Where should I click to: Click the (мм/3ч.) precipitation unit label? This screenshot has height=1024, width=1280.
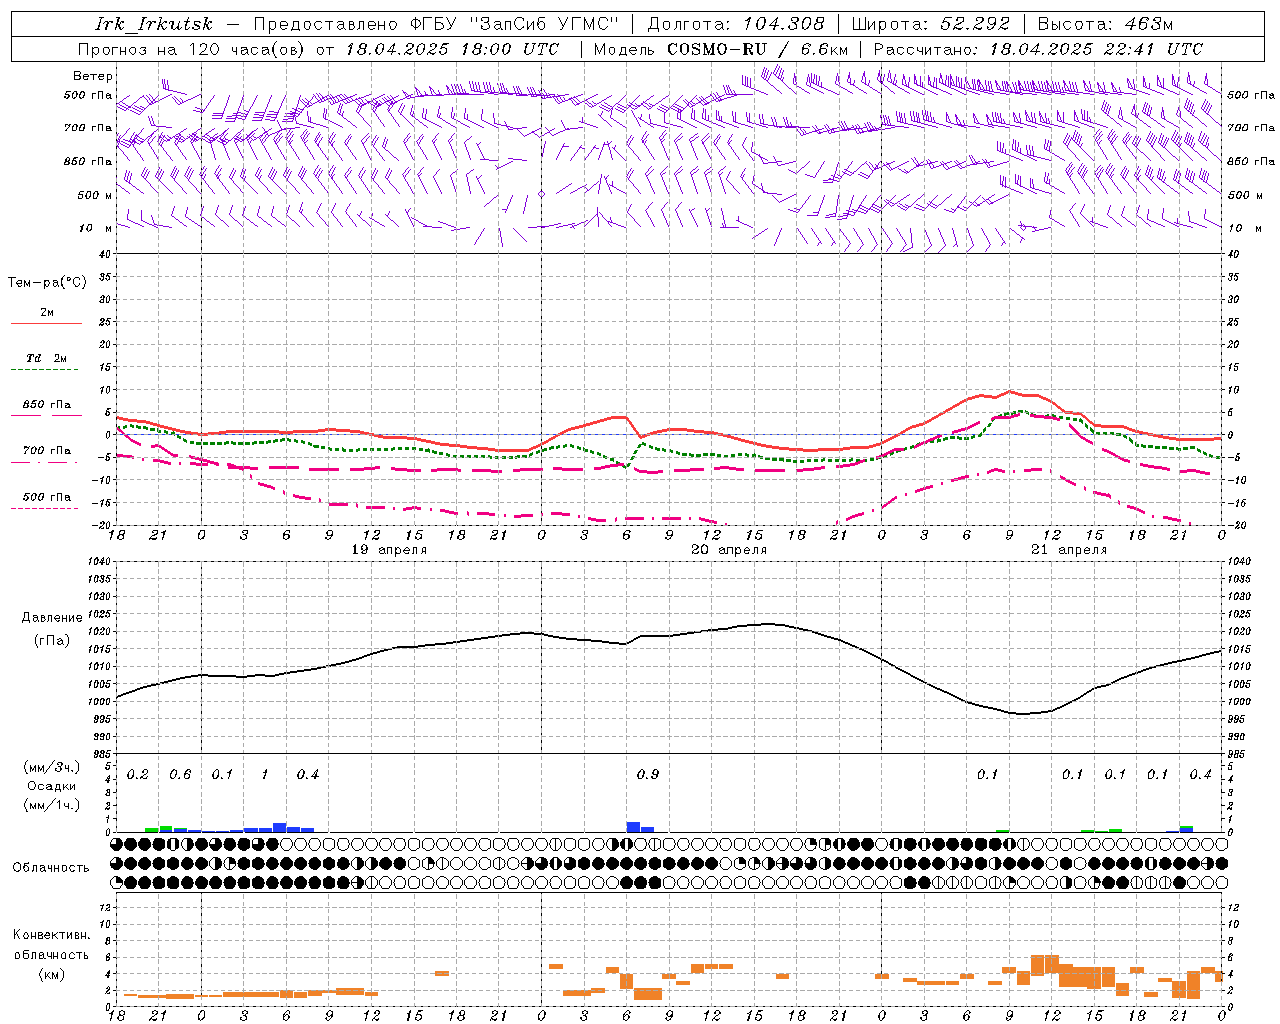coord(51,767)
